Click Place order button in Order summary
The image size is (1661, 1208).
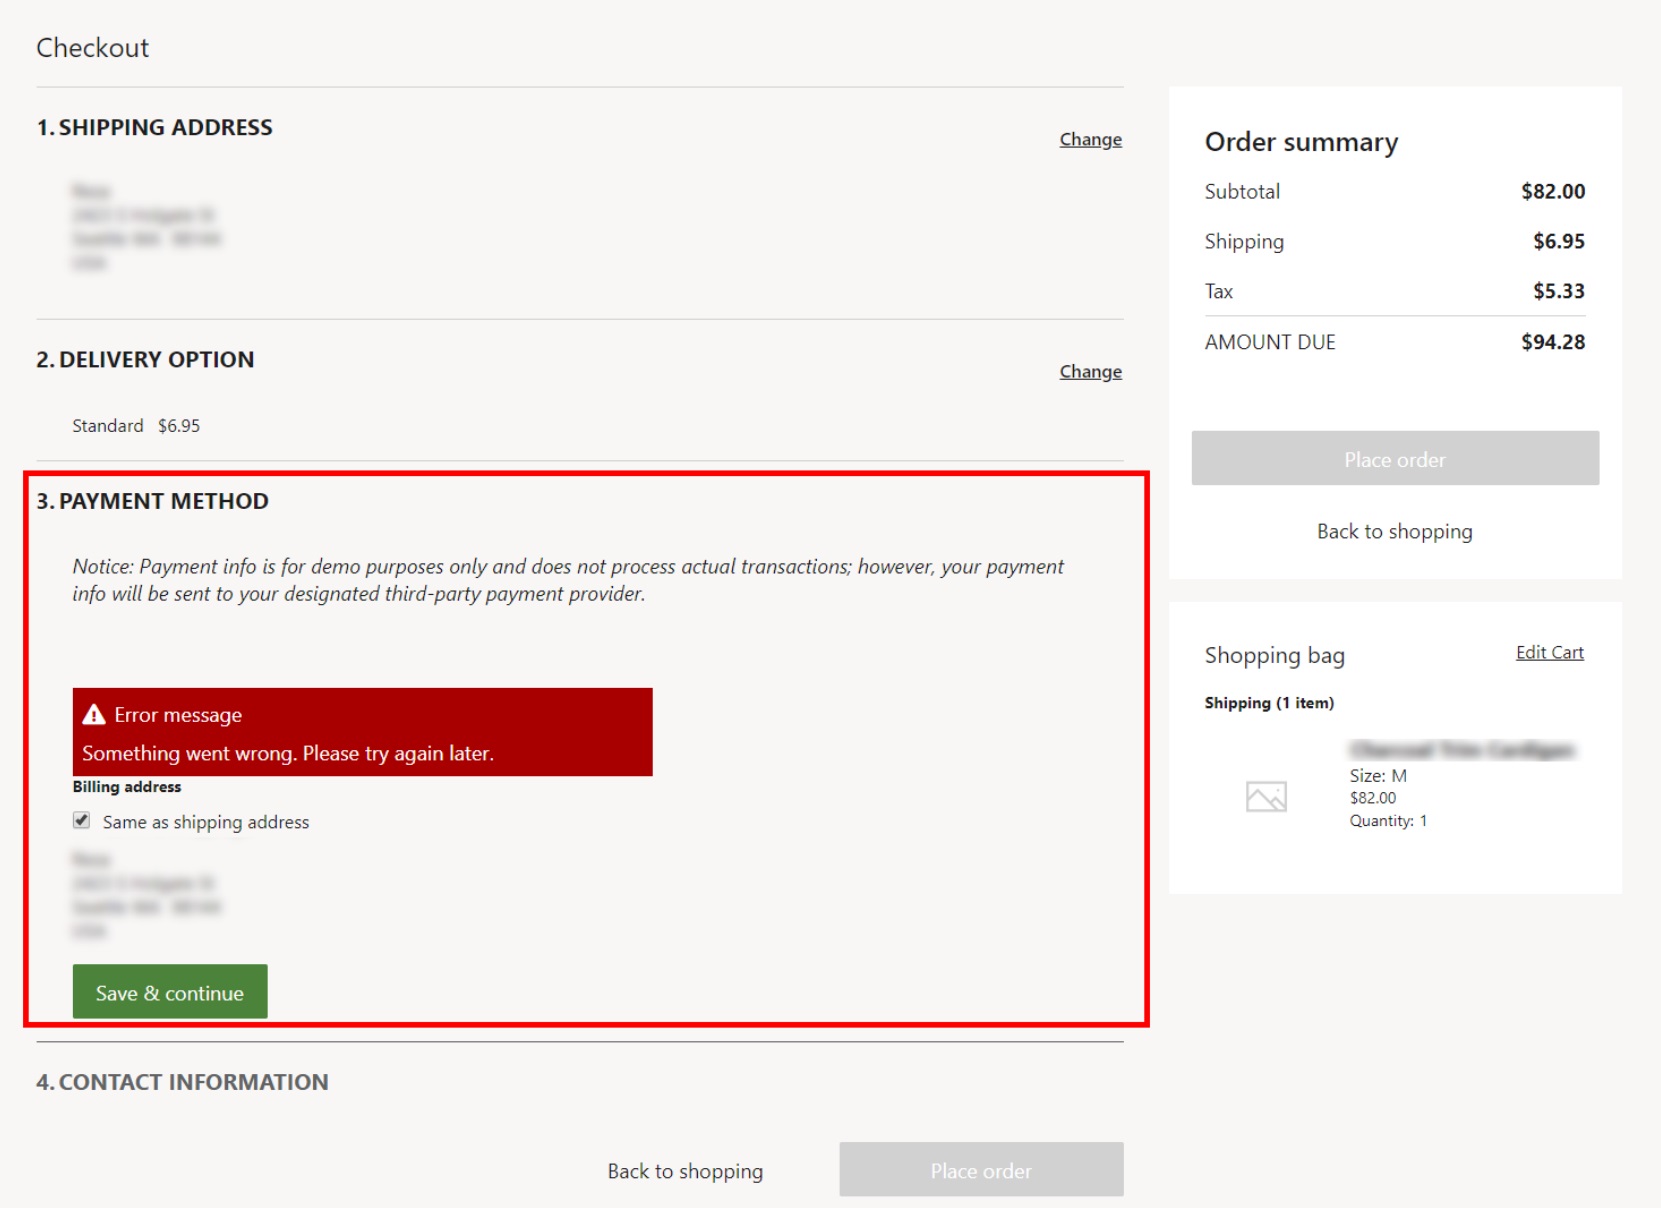click(x=1395, y=459)
